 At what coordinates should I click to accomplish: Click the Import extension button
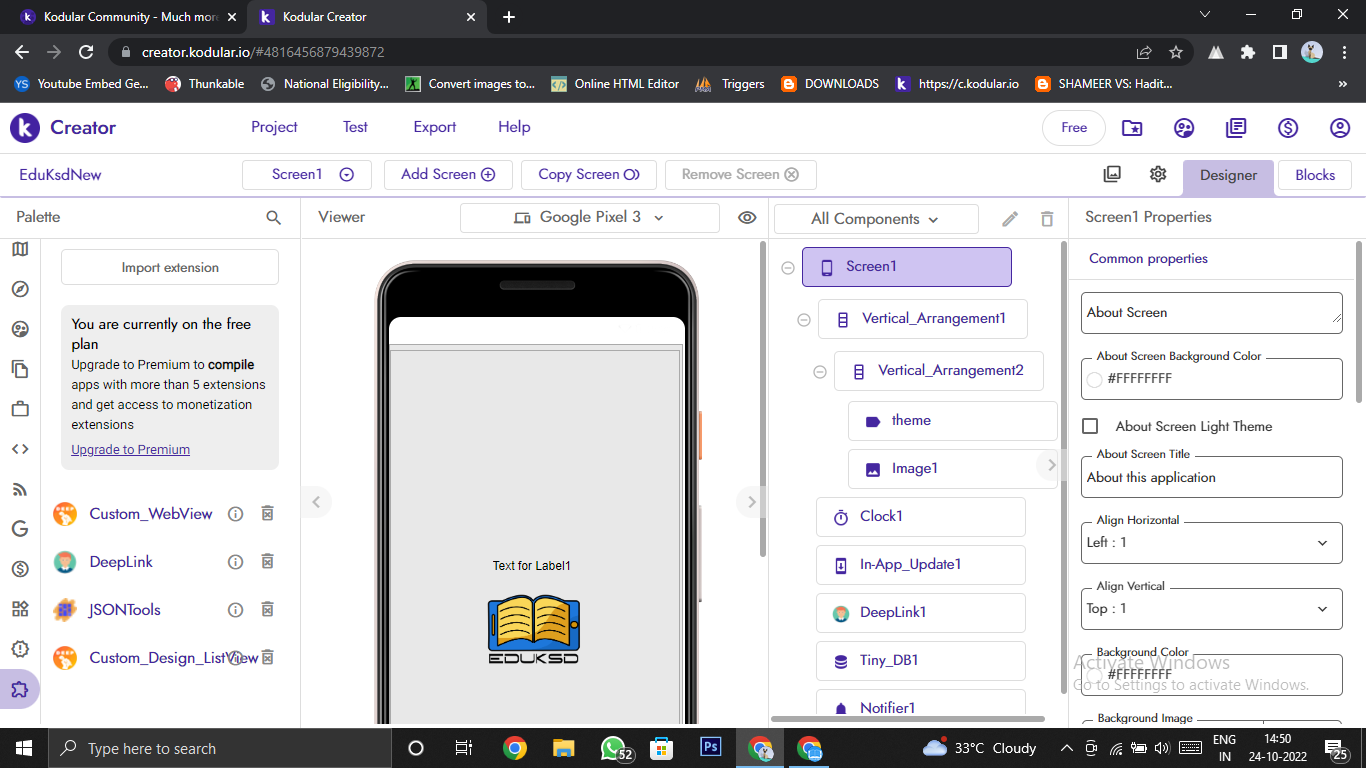point(170,268)
